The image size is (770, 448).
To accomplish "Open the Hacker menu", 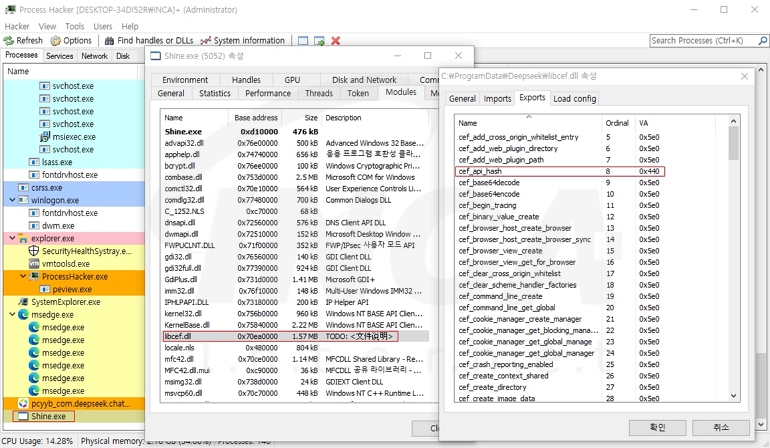I will pos(17,26).
